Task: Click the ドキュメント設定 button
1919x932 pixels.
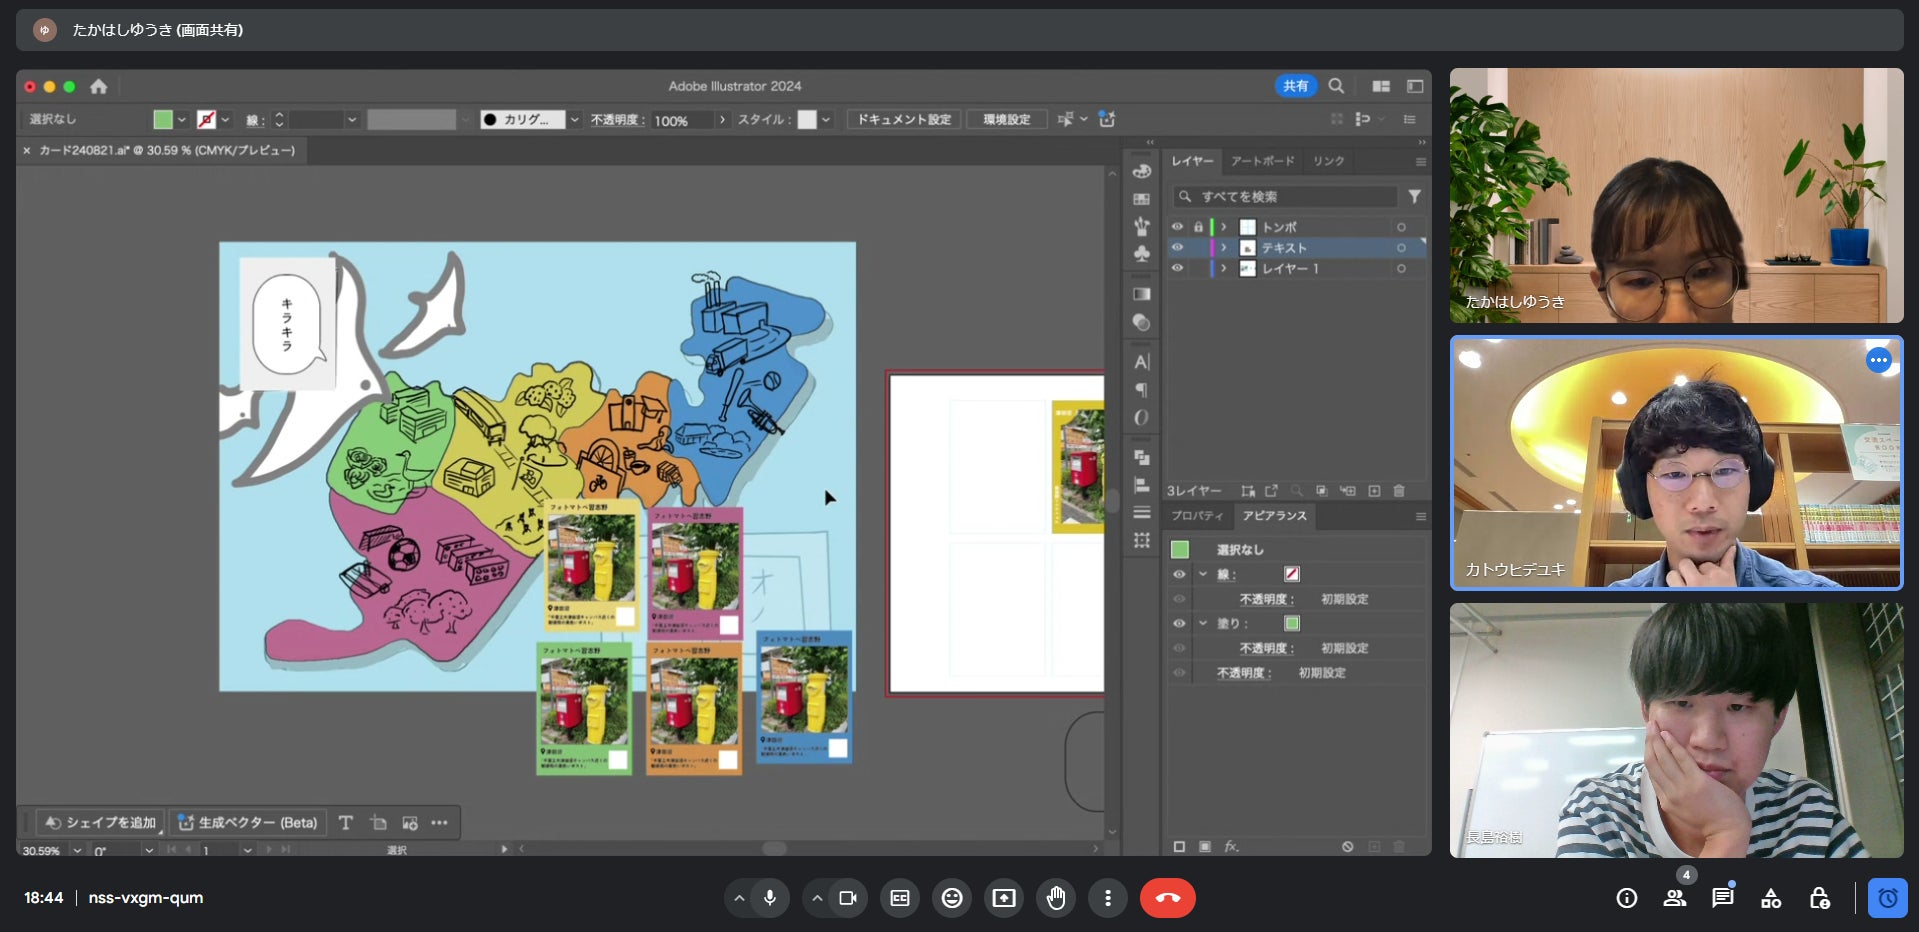Action: [x=904, y=120]
